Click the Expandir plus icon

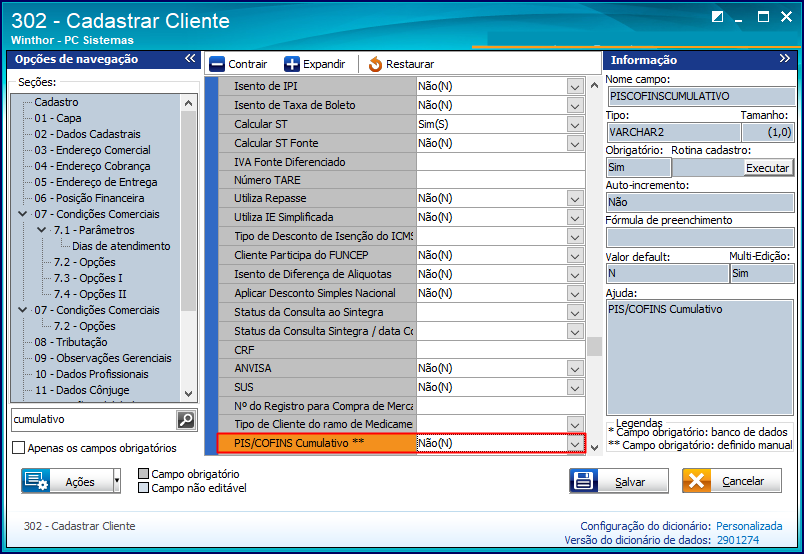tap(292, 64)
